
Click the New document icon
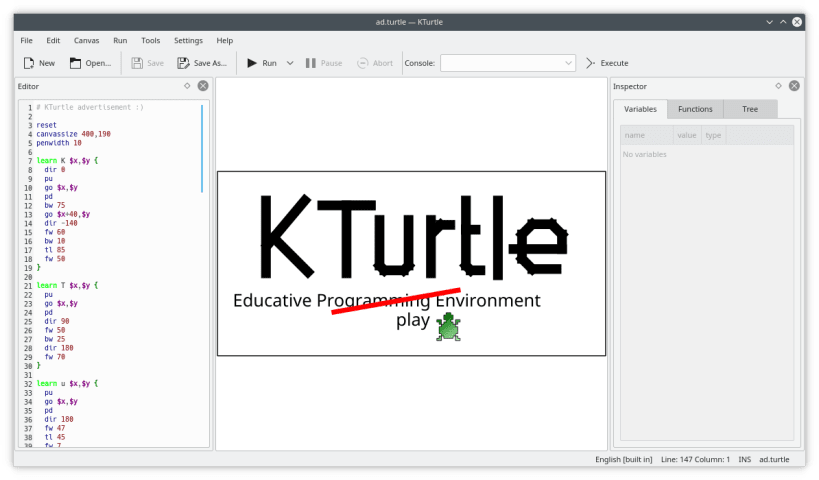point(29,63)
